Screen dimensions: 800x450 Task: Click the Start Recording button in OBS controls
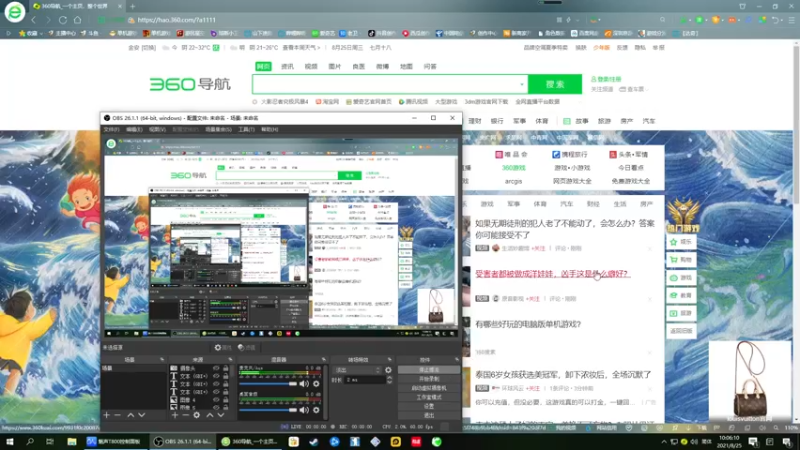coord(429,379)
